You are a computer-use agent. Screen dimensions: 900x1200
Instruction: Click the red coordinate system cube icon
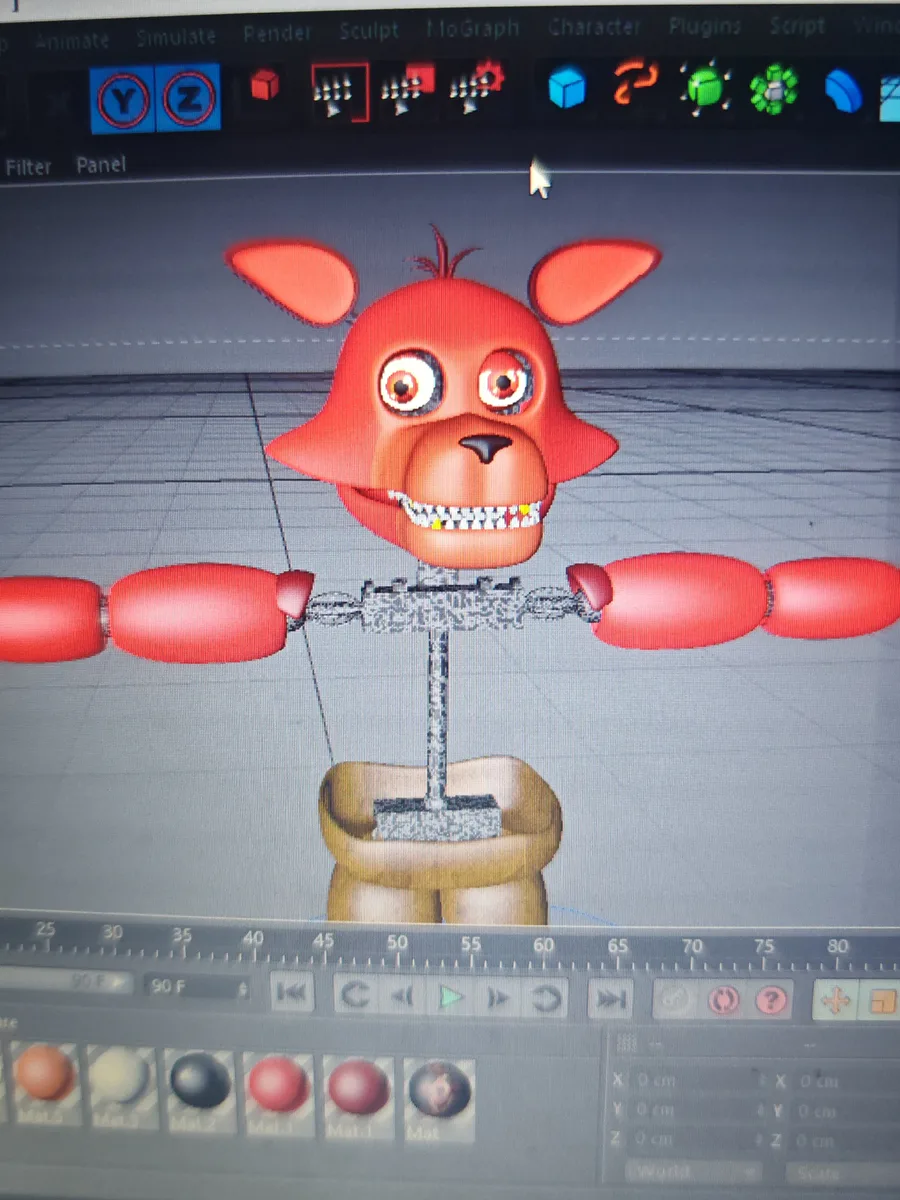click(x=265, y=87)
